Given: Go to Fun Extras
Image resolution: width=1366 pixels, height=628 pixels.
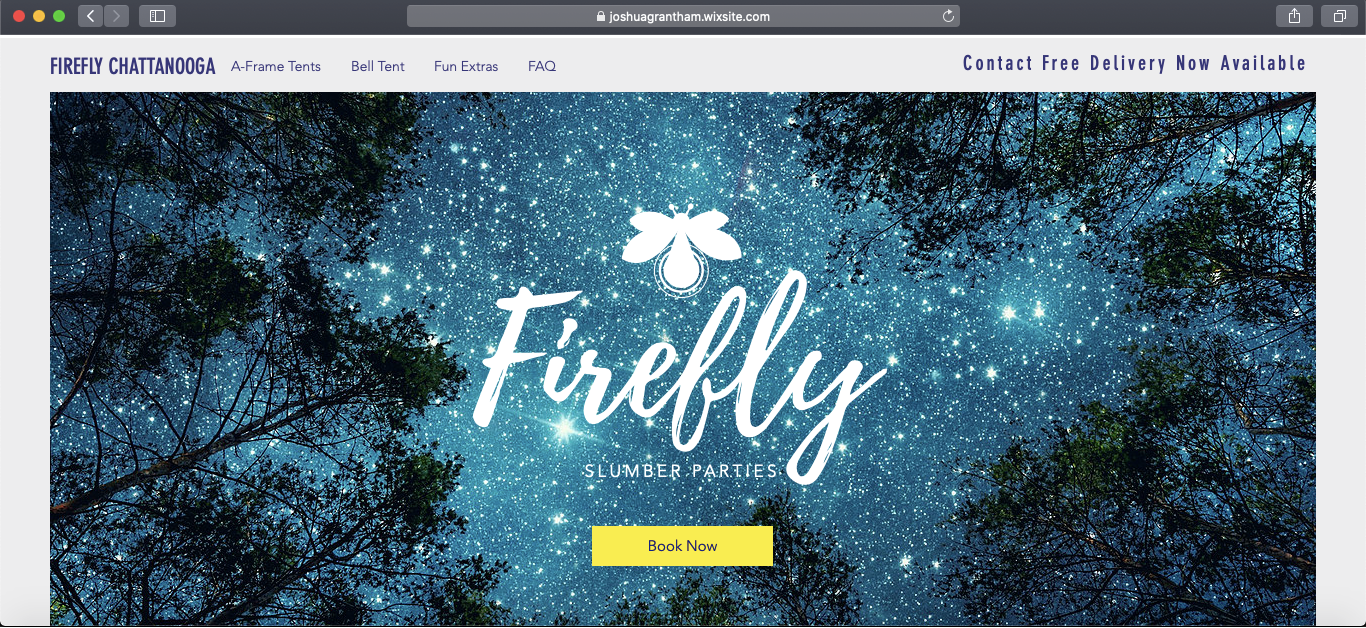Looking at the screenshot, I should pos(466,66).
